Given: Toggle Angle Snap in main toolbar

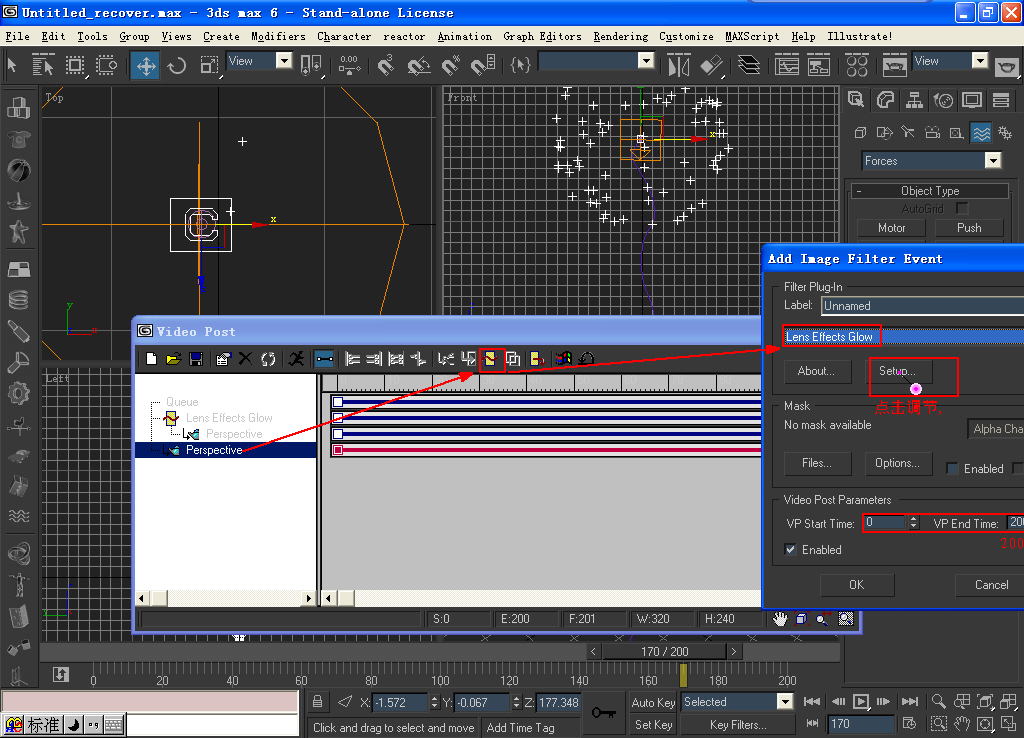Looking at the screenshot, I should click(x=418, y=65).
